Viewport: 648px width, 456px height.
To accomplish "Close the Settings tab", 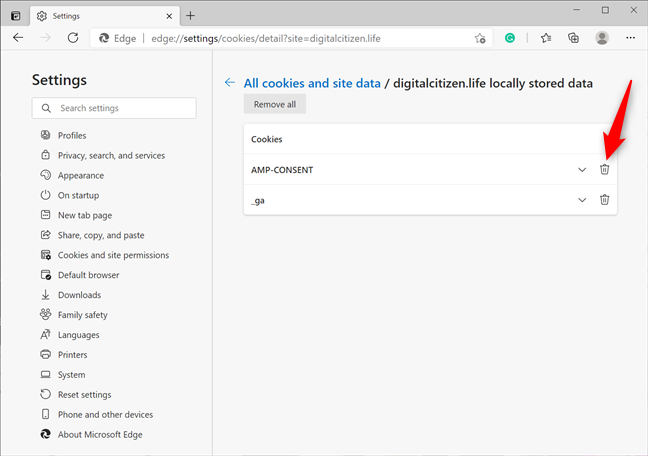I will click(x=169, y=16).
